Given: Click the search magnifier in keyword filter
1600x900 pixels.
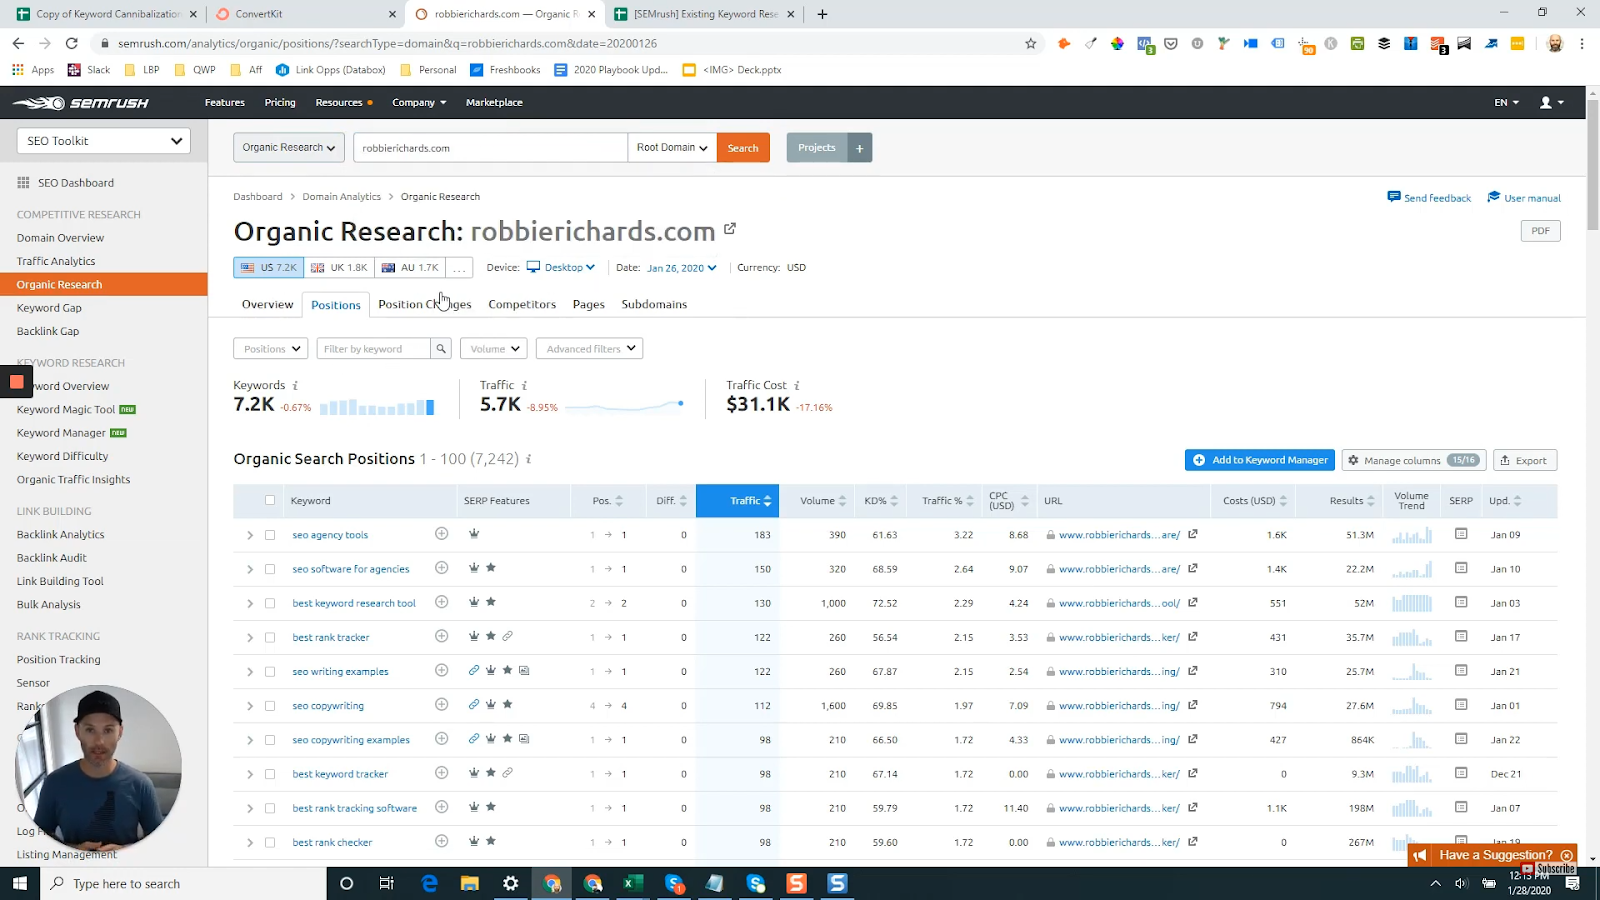Looking at the screenshot, I should pos(441,349).
